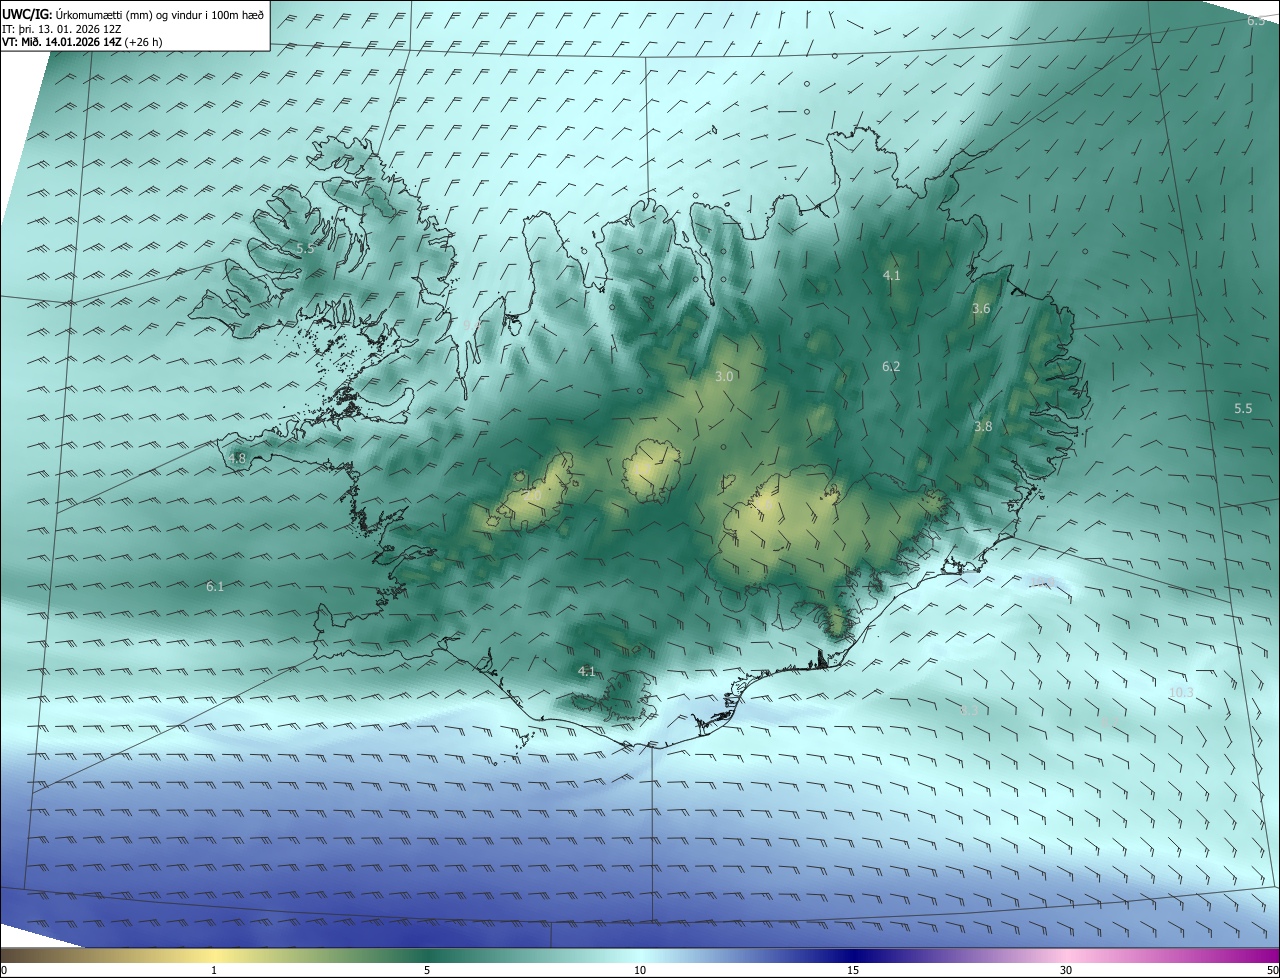Viewport: 1280px width, 978px height.
Task: Click the 4.8 value on the map
Action: pos(237,459)
